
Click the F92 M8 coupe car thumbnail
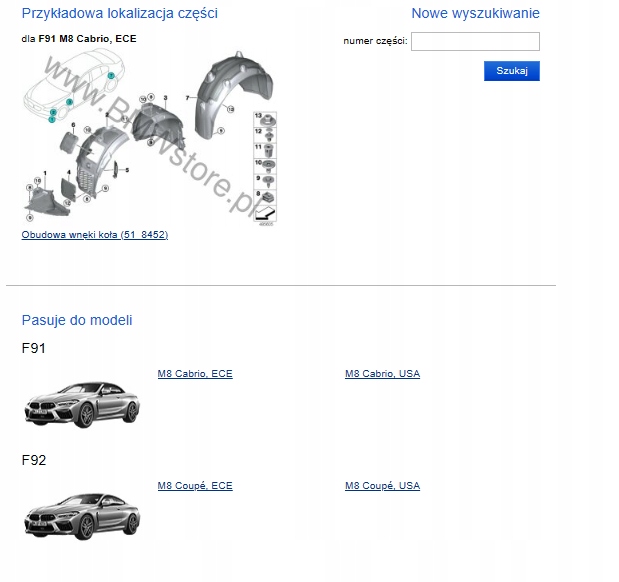click(x=82, y=516)
